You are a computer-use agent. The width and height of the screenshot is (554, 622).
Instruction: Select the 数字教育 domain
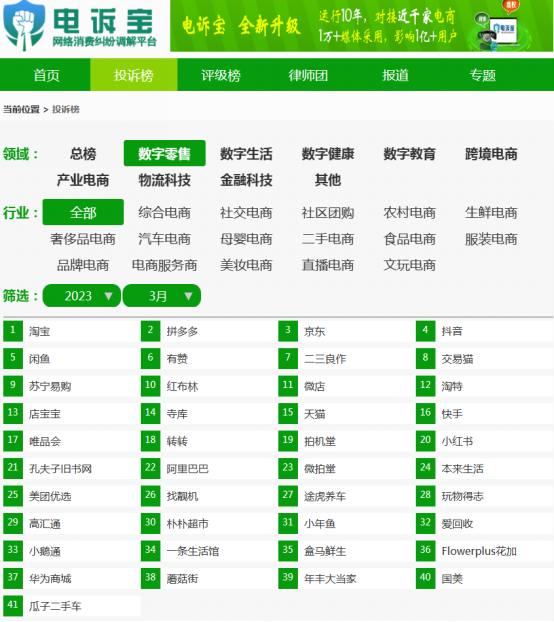410,154
